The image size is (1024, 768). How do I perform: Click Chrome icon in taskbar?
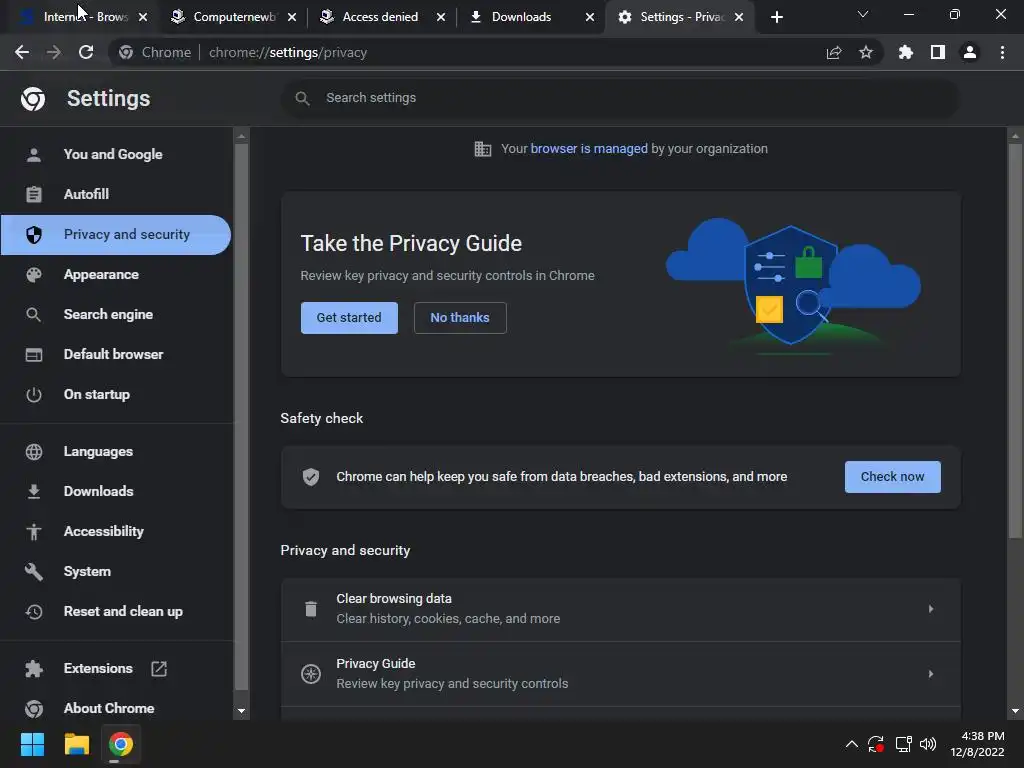point(121,744)
